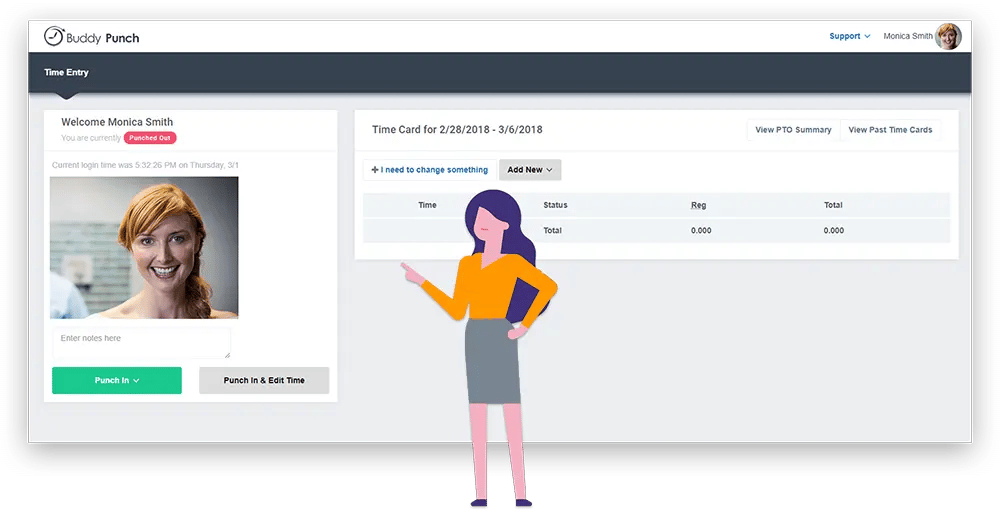The width and height of the screenshot is (1000, 510).
Task: Click Monica Smith's webcam photo
Action: 144,247
